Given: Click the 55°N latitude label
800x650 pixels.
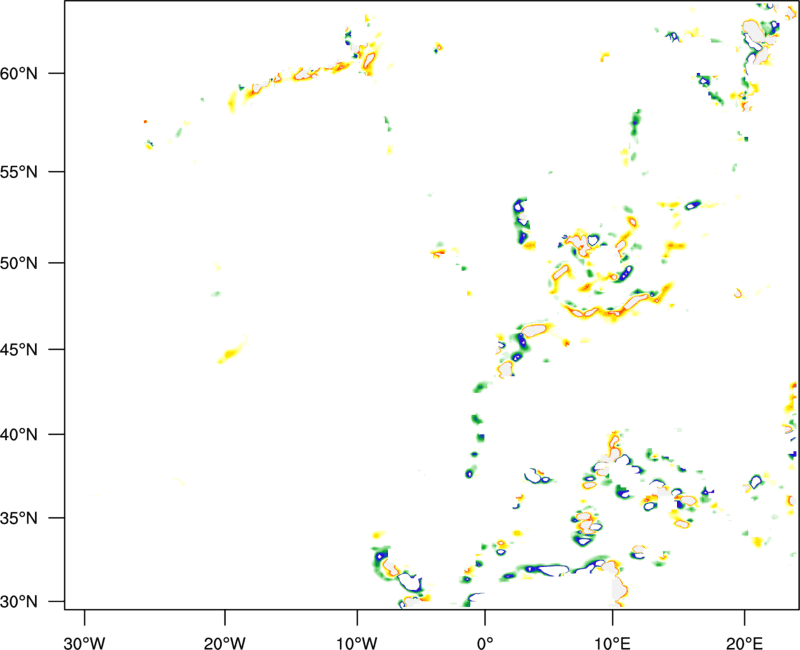Looking at the screenshot, I should (x=19, y=172).
